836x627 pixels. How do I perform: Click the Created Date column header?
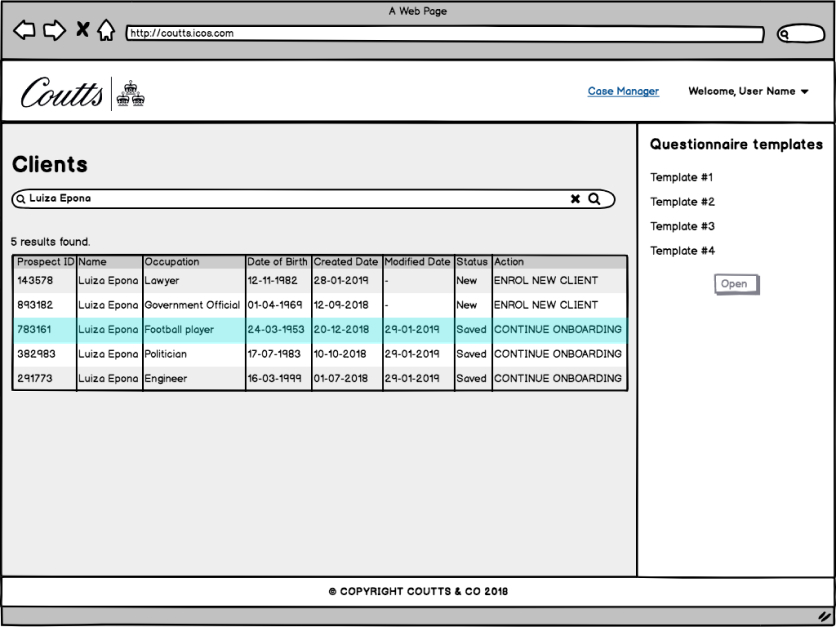click(346, 262)
